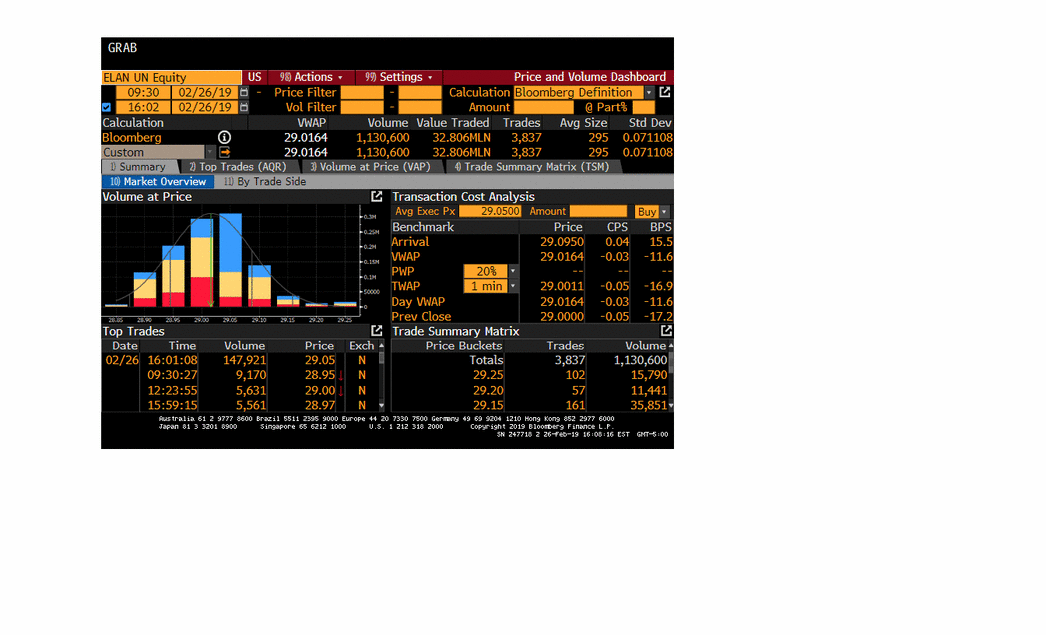
Task: Pop out the Volume at Price chart
Action: 377,197
